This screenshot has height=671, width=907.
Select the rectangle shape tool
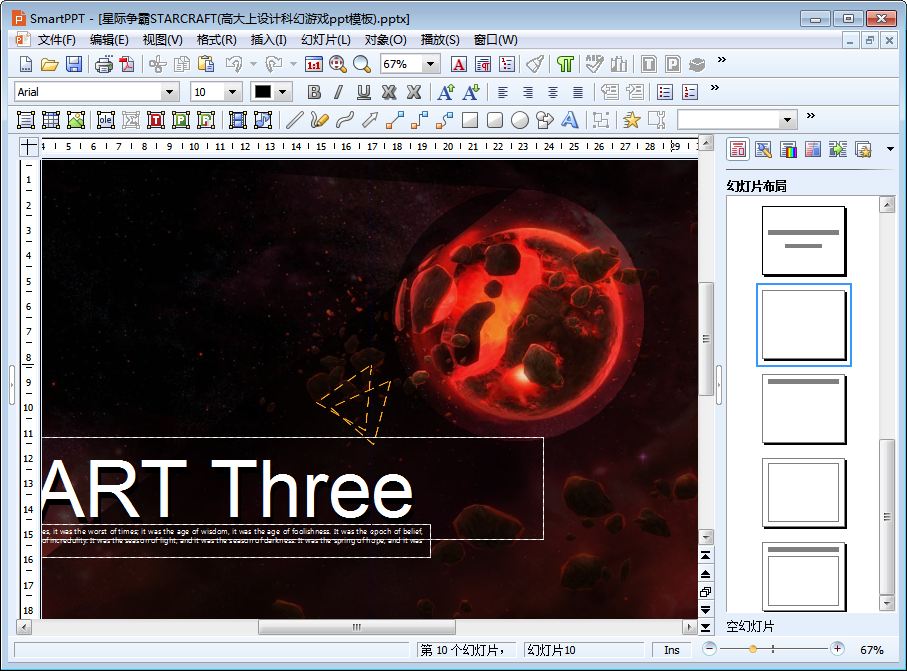click(470, 120)
